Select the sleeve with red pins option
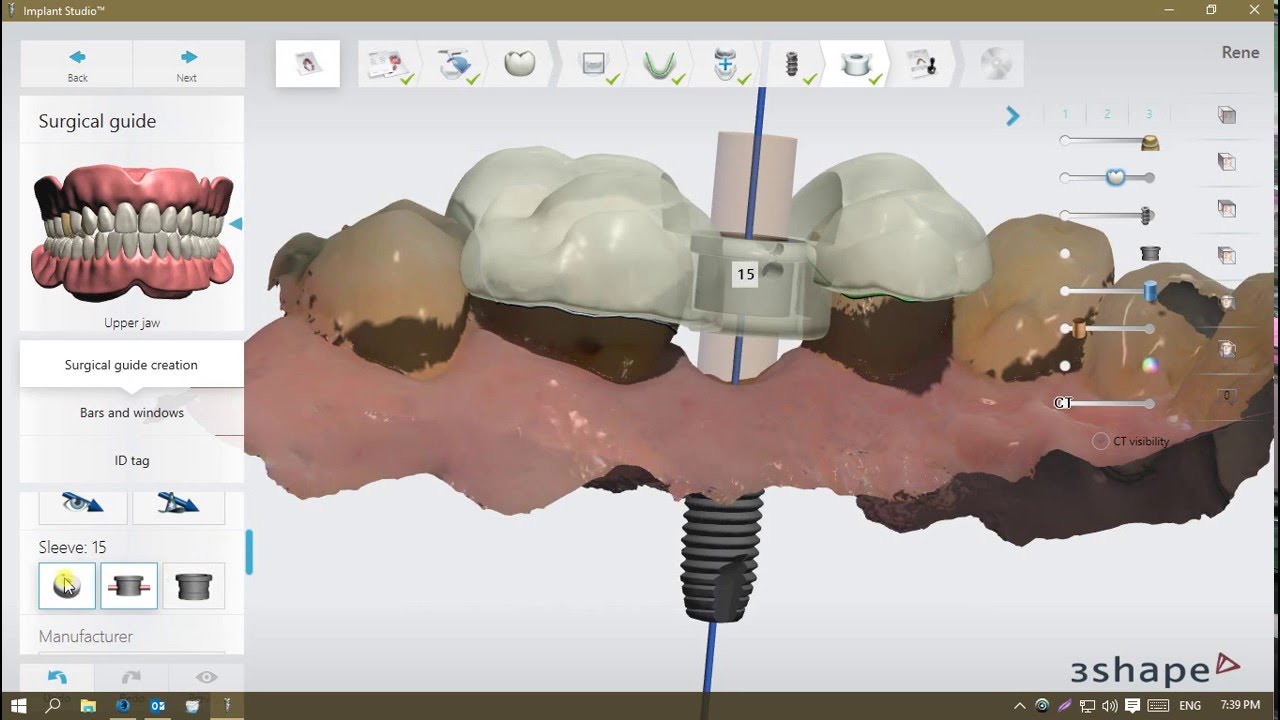 tap(129, 586)
